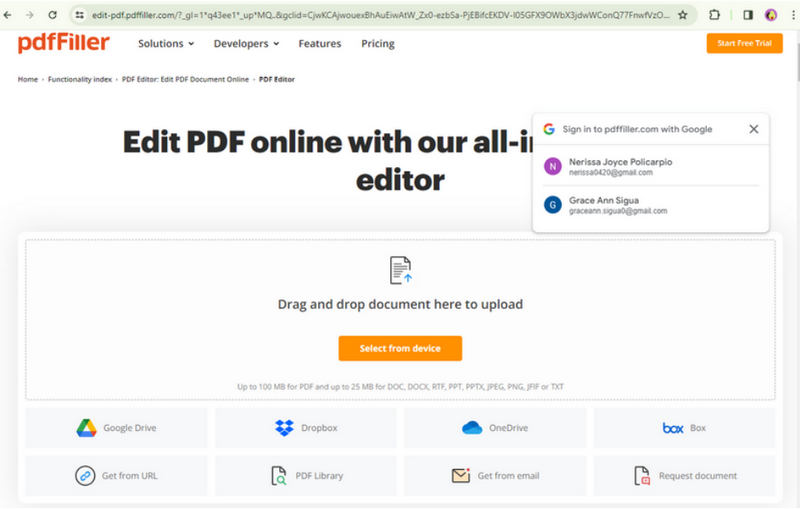
Task: Select Grace Ann Sigua's blue avatar
Action: (x=553, y=205)
